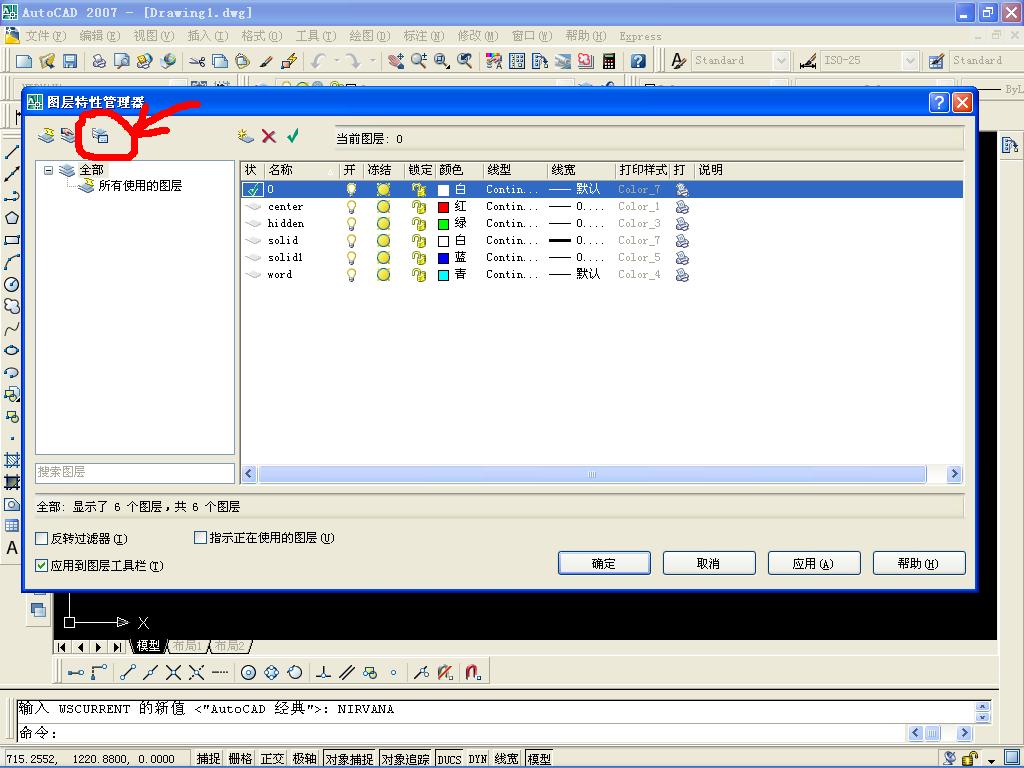Click the Object Snap Settings magnet icon
Screen dimensions: 1024x768
(473, 672)
